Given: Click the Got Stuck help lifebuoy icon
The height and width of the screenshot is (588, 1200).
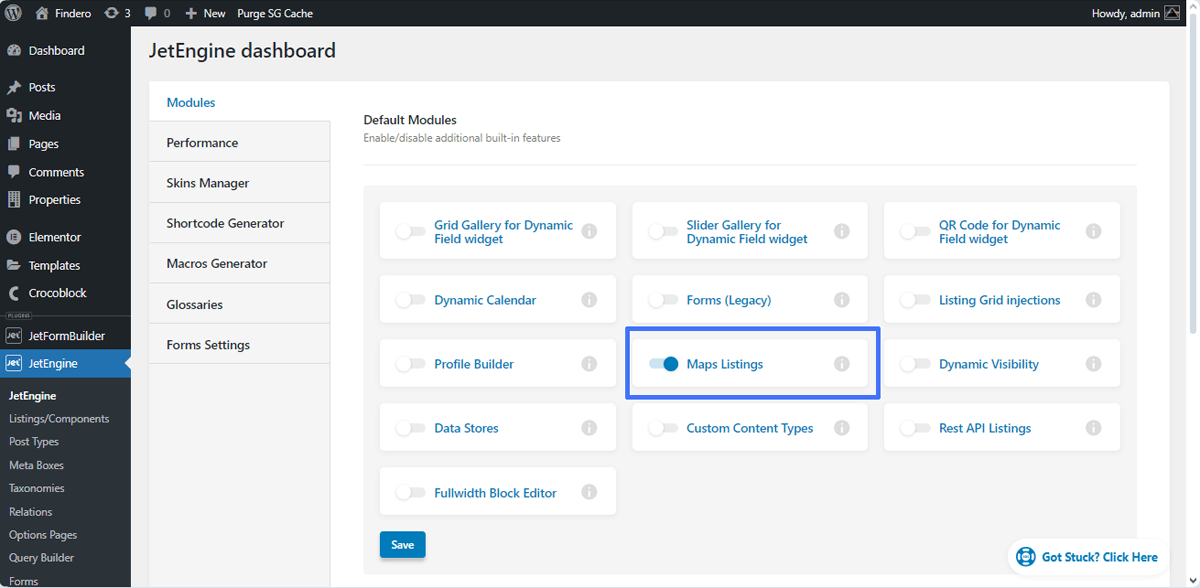Looking at the screenshot, I should (x=1025, y=557).
